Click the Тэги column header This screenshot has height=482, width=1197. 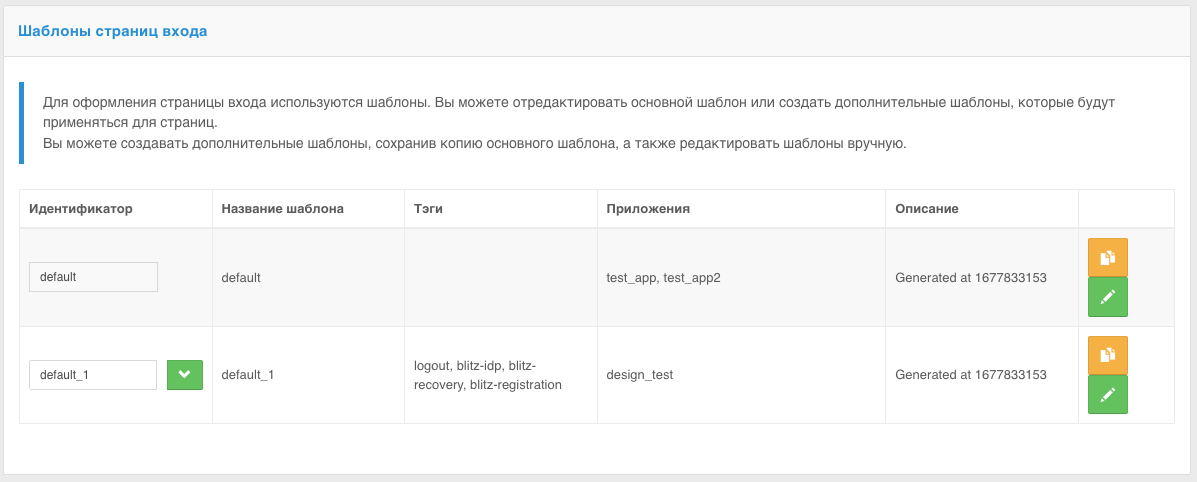428,209
